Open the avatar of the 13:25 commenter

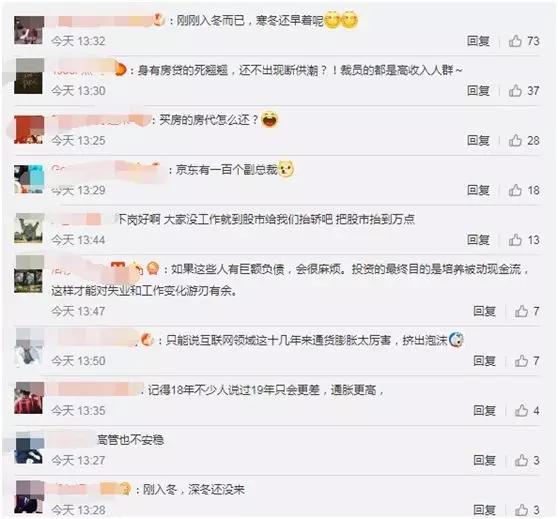pos(29,130)
